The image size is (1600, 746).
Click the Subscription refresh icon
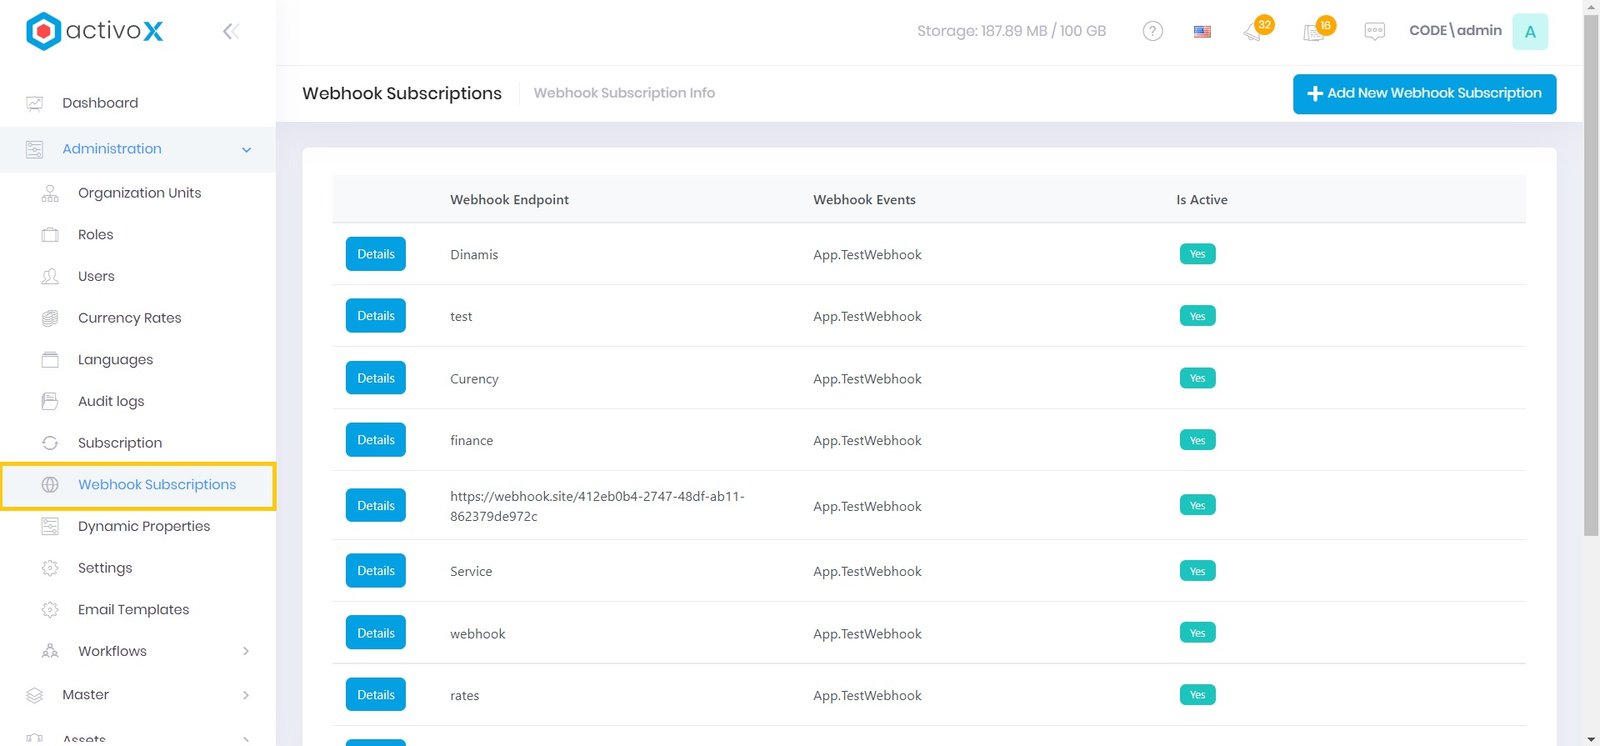[50, 443]
